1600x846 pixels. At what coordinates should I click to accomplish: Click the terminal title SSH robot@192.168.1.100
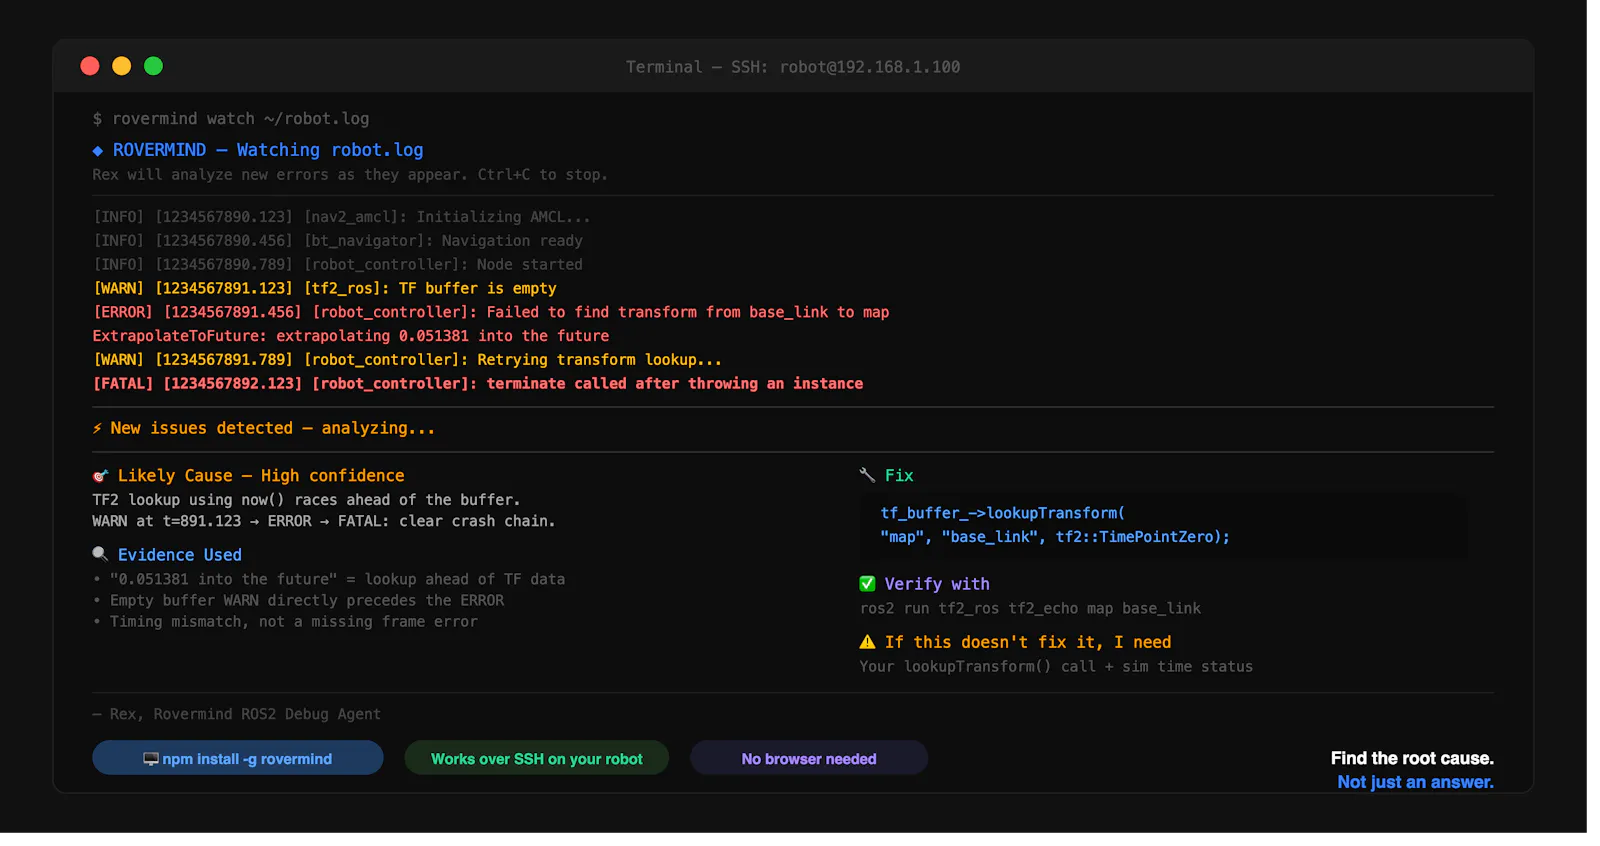[793, 67]
